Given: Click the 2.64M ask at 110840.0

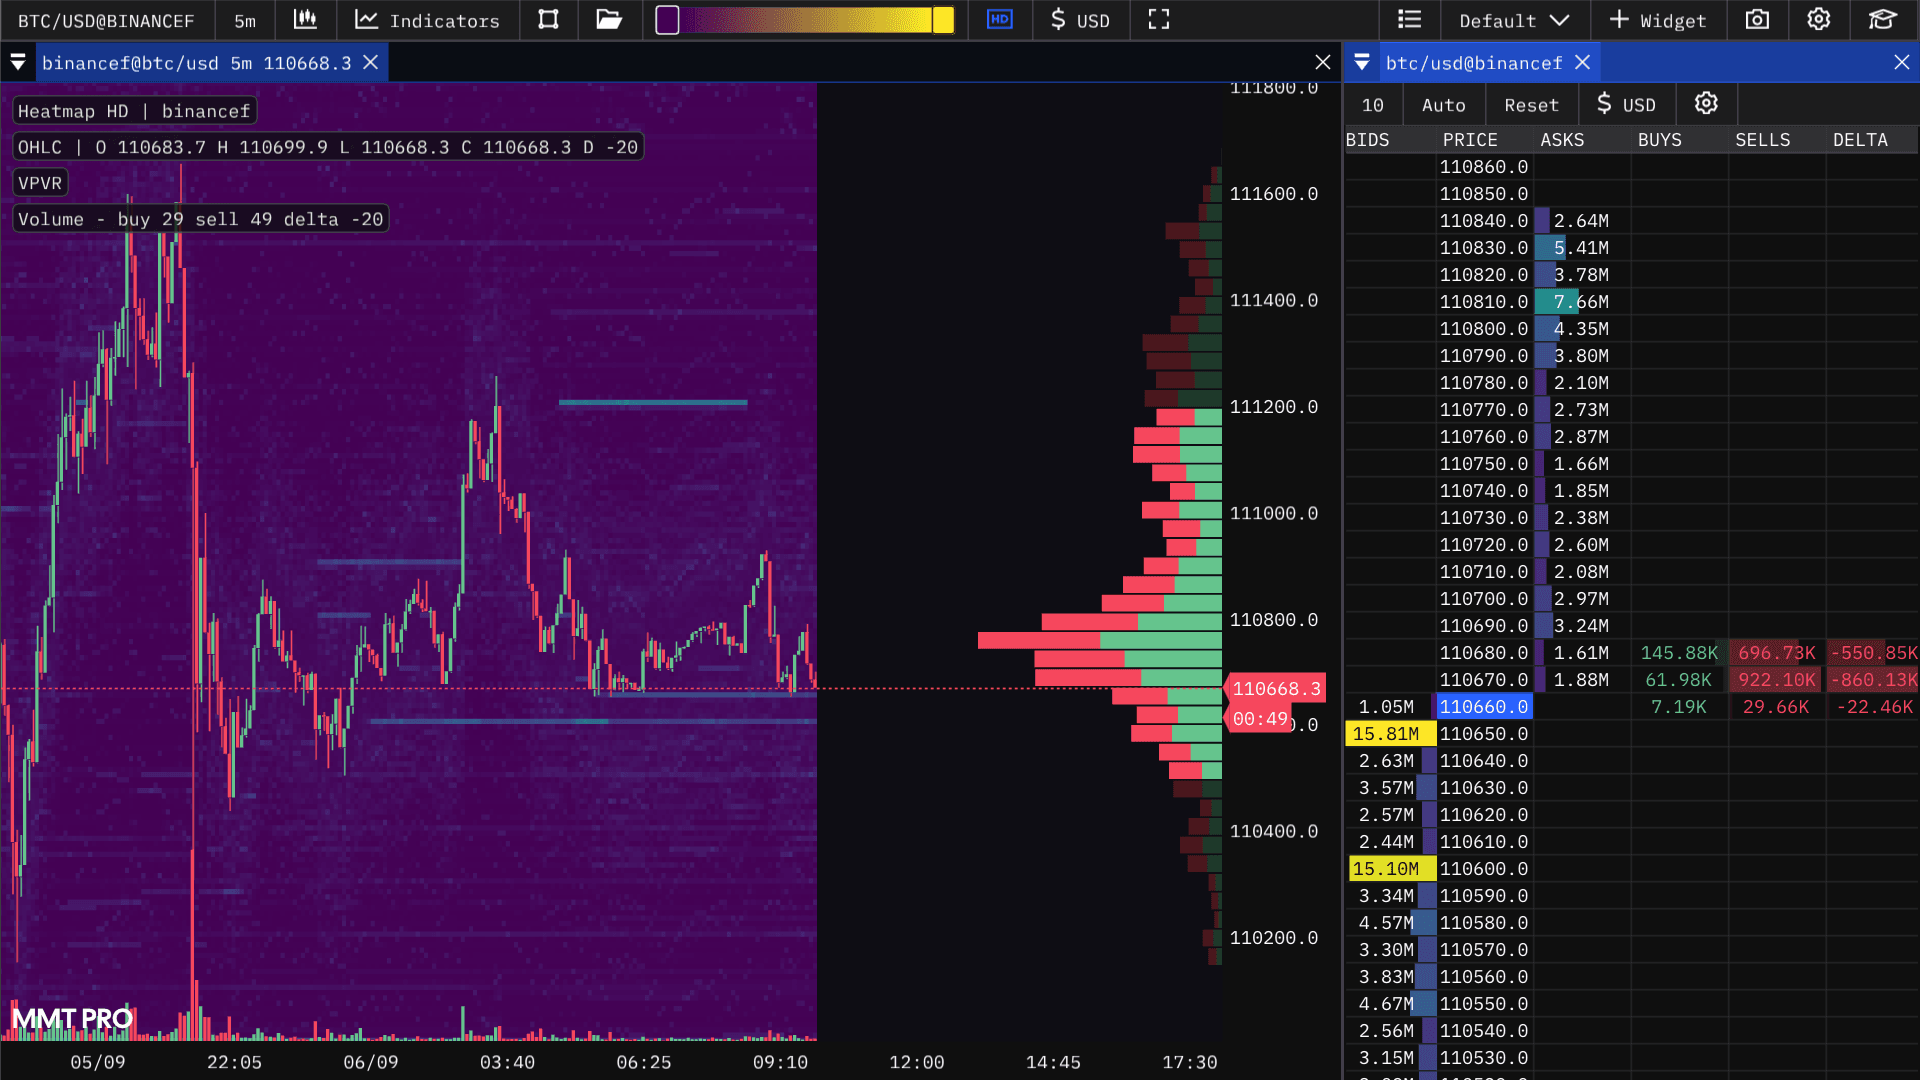Looking at the screenshot, I should click(1581, 221).
